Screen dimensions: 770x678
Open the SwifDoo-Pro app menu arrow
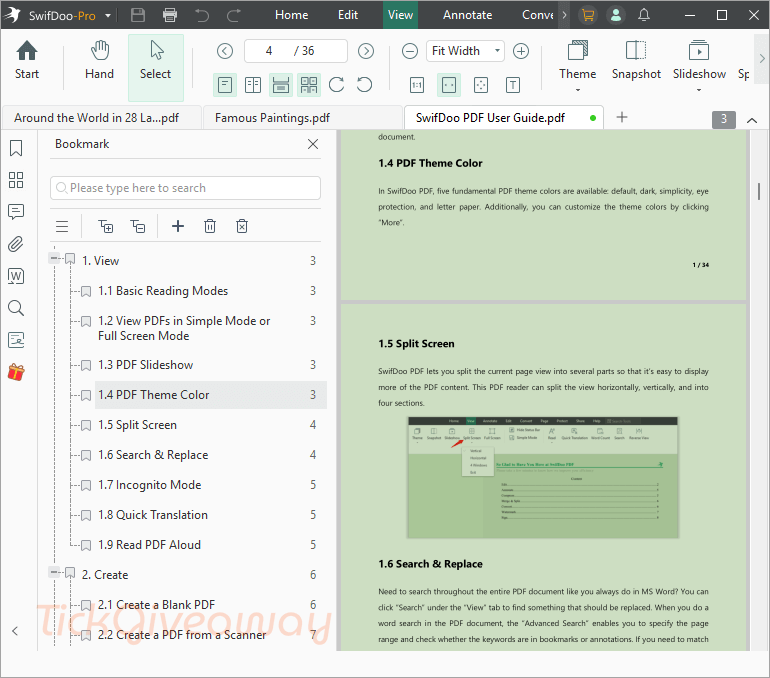tap(108, 16)
